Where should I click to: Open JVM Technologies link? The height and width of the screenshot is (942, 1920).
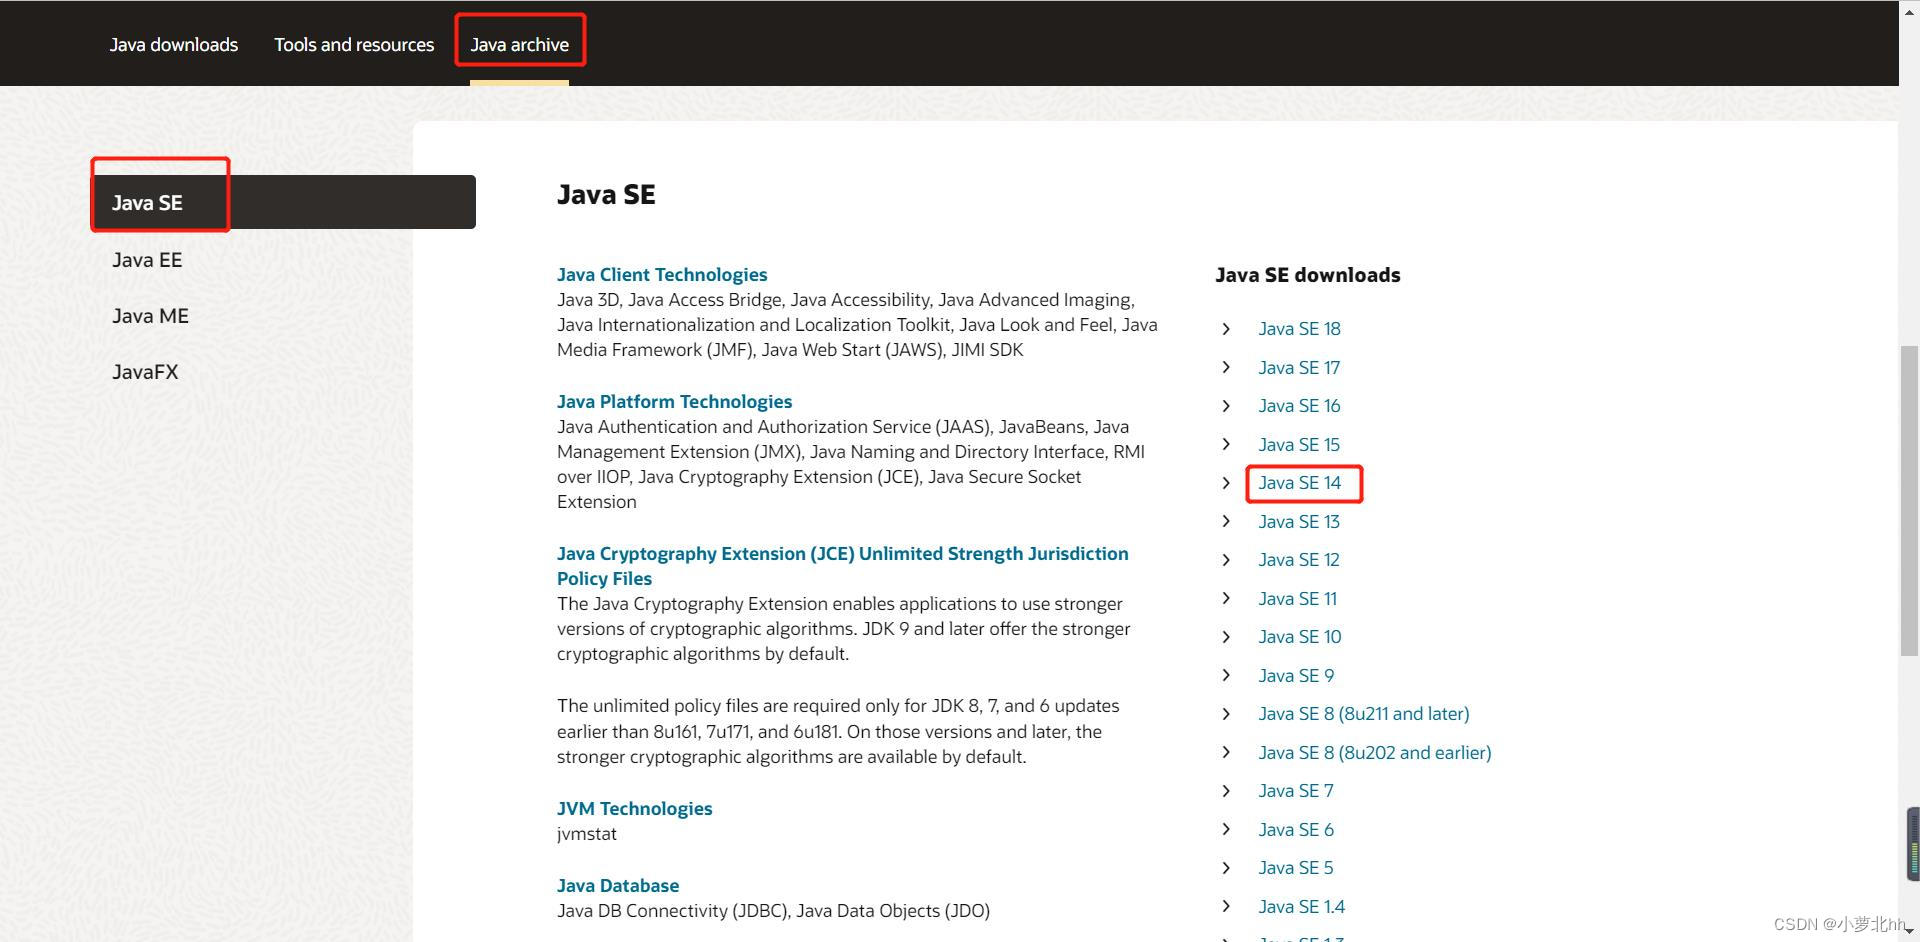[x=634, y=808]
